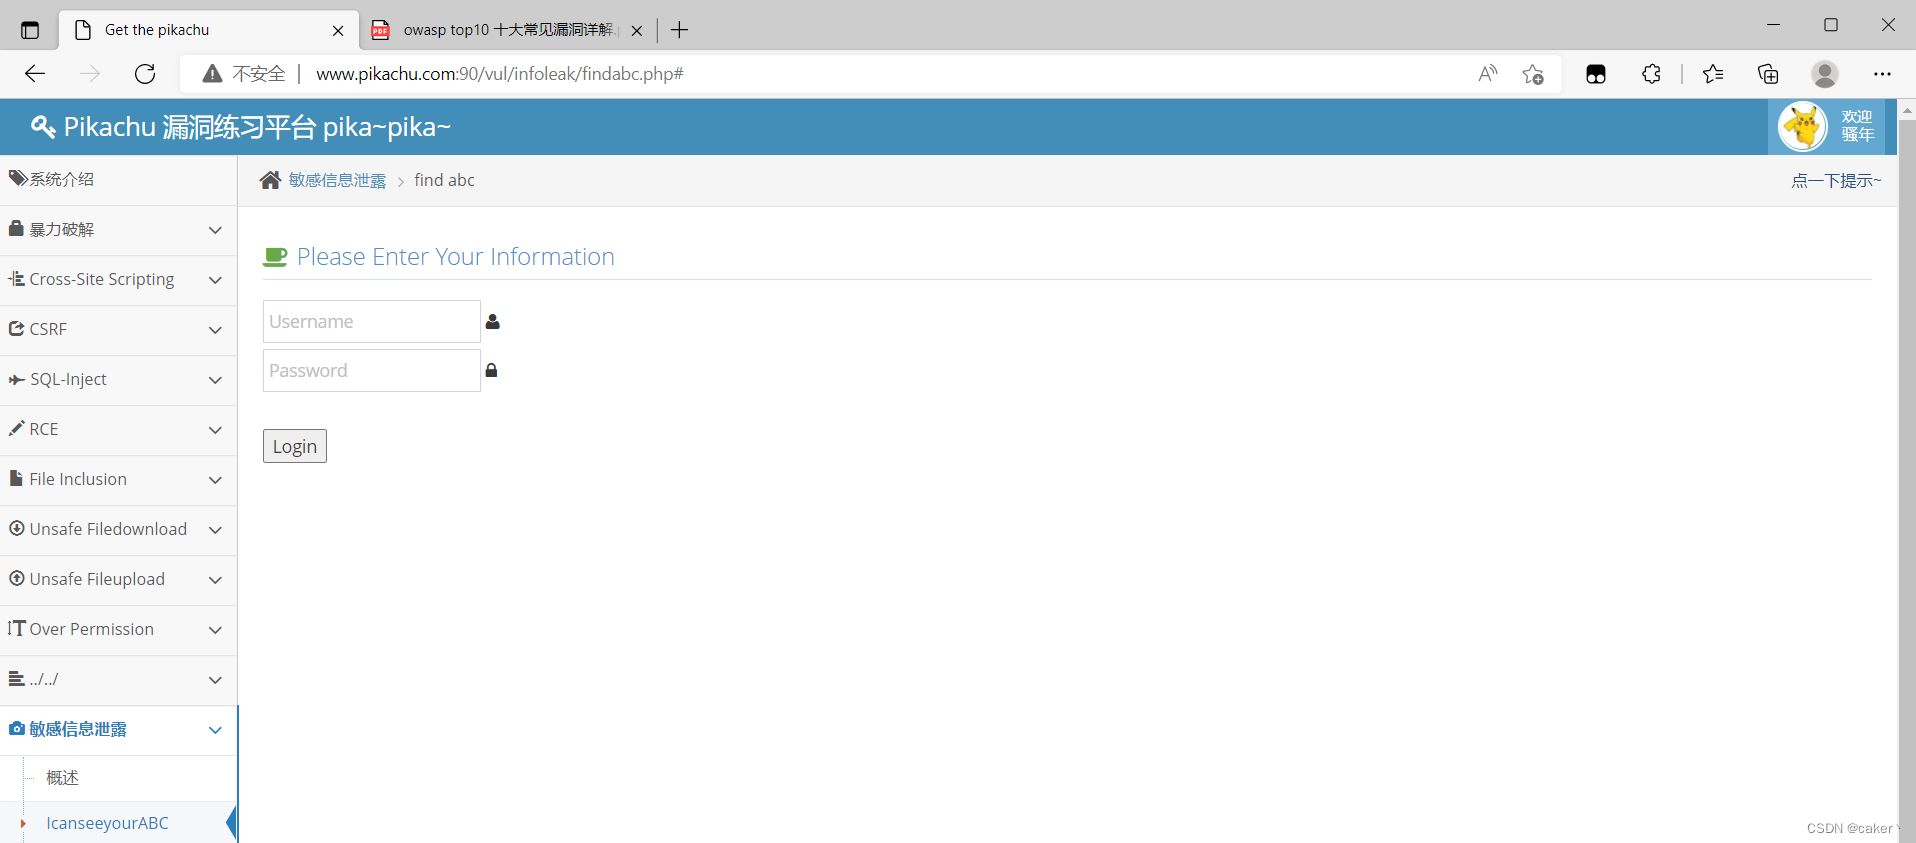The height and width of the screenshot is (843, 1916).
Task: Click the 敏感信息泄露 sidebar menu
Action: click(118, 730)
